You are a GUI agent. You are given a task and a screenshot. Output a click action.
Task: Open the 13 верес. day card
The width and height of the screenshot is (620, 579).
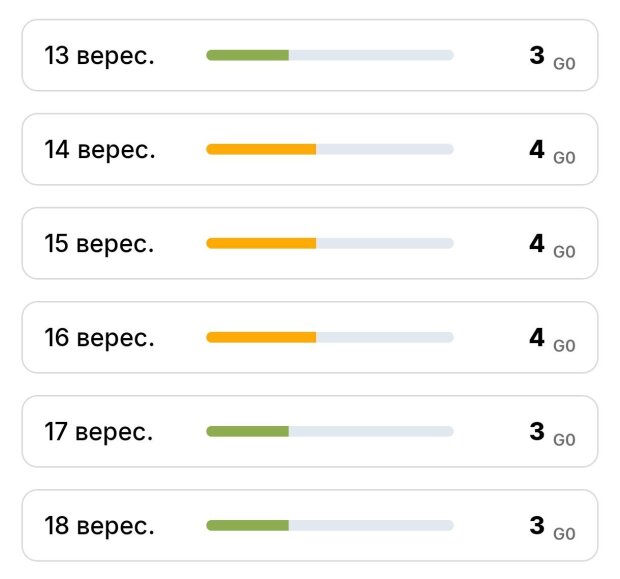click(310, 55)
